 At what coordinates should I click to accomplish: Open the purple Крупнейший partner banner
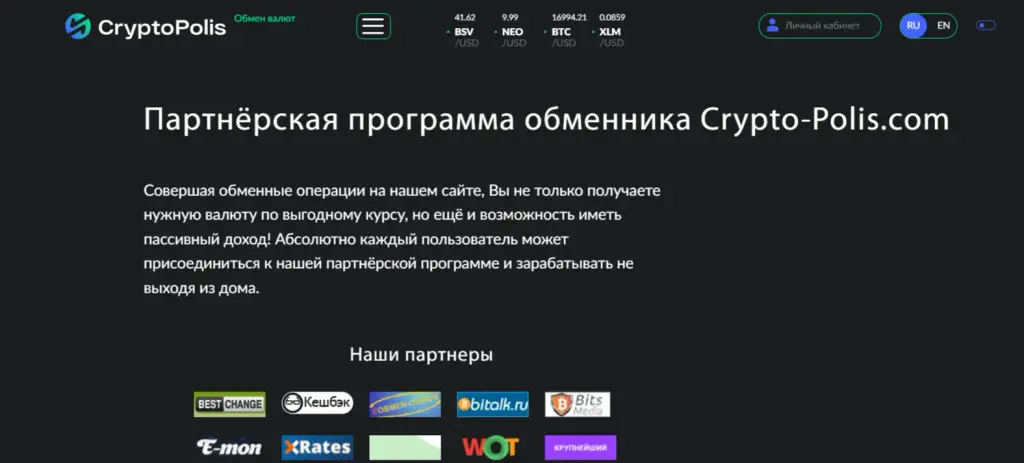(x=581, y=448)
